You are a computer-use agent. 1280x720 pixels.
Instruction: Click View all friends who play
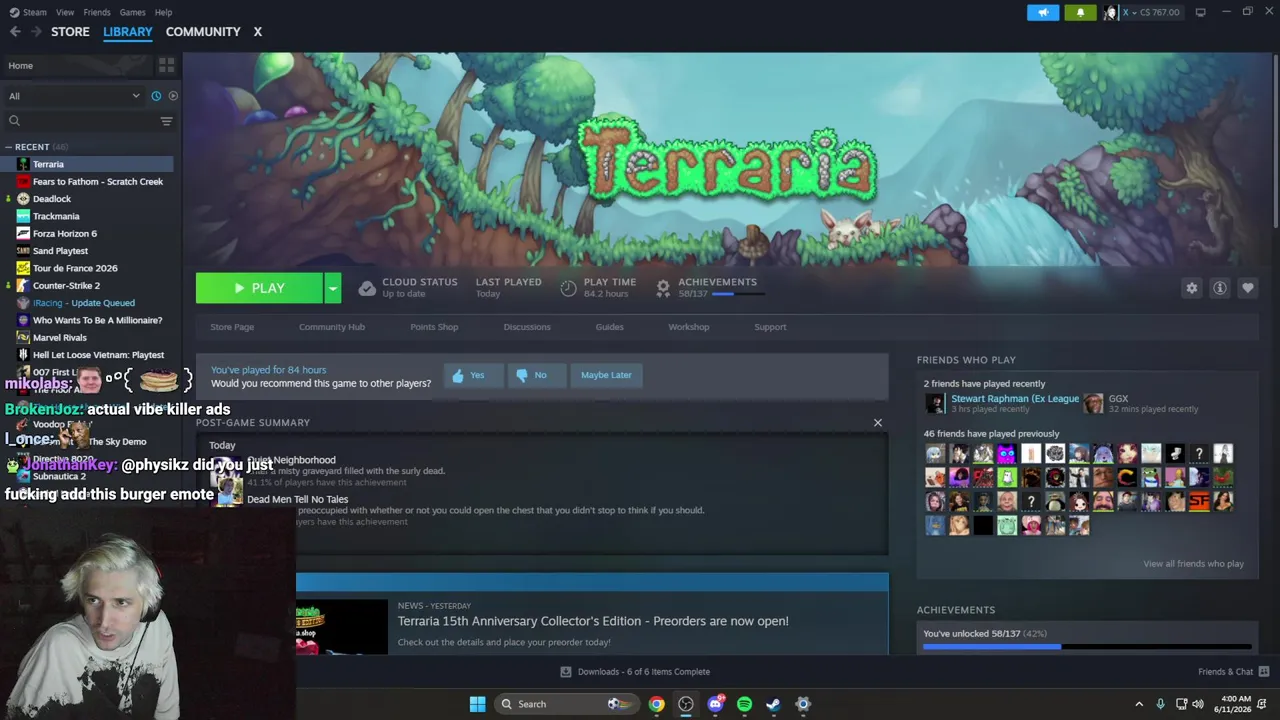(1193, 564)
